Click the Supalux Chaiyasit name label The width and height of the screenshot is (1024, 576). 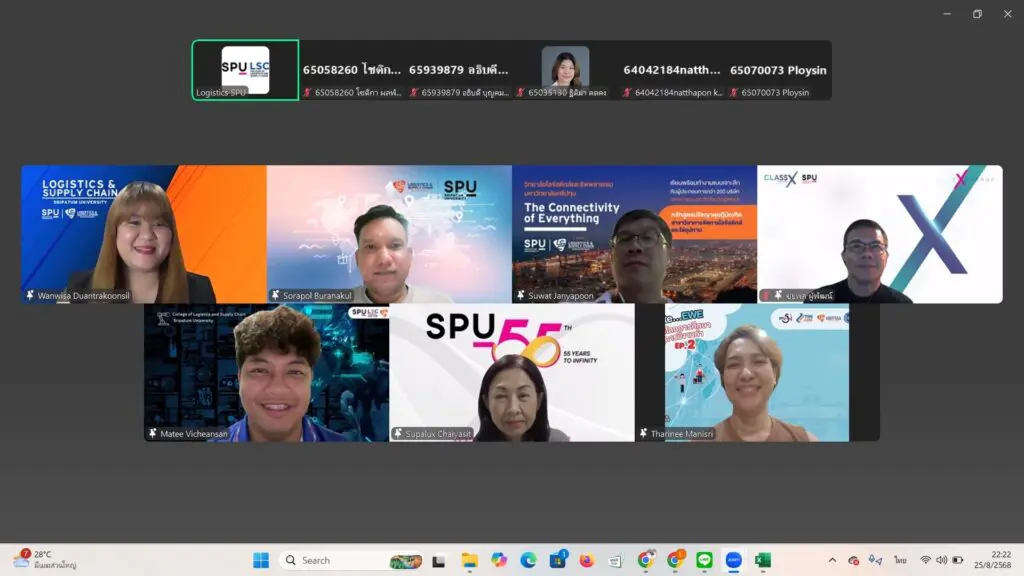[438, 434]
